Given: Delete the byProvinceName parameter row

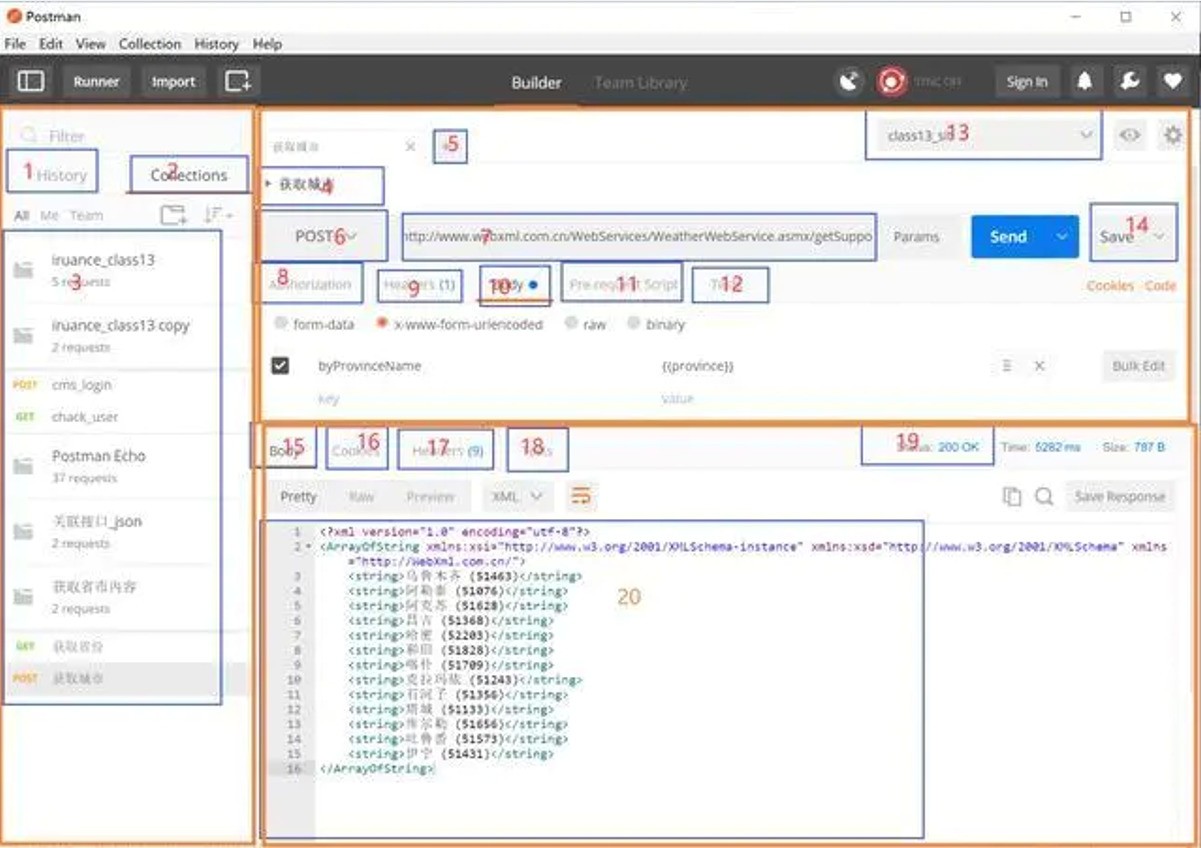Looking at the screenshot, I should click(x=1040, y=366).
